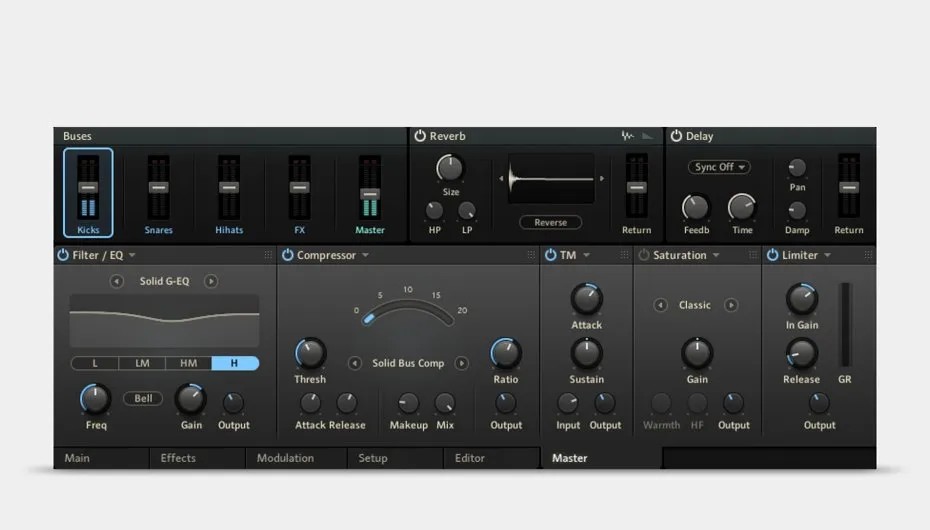
Task: Enable the Saturation module power button
Action: point(644,256)
